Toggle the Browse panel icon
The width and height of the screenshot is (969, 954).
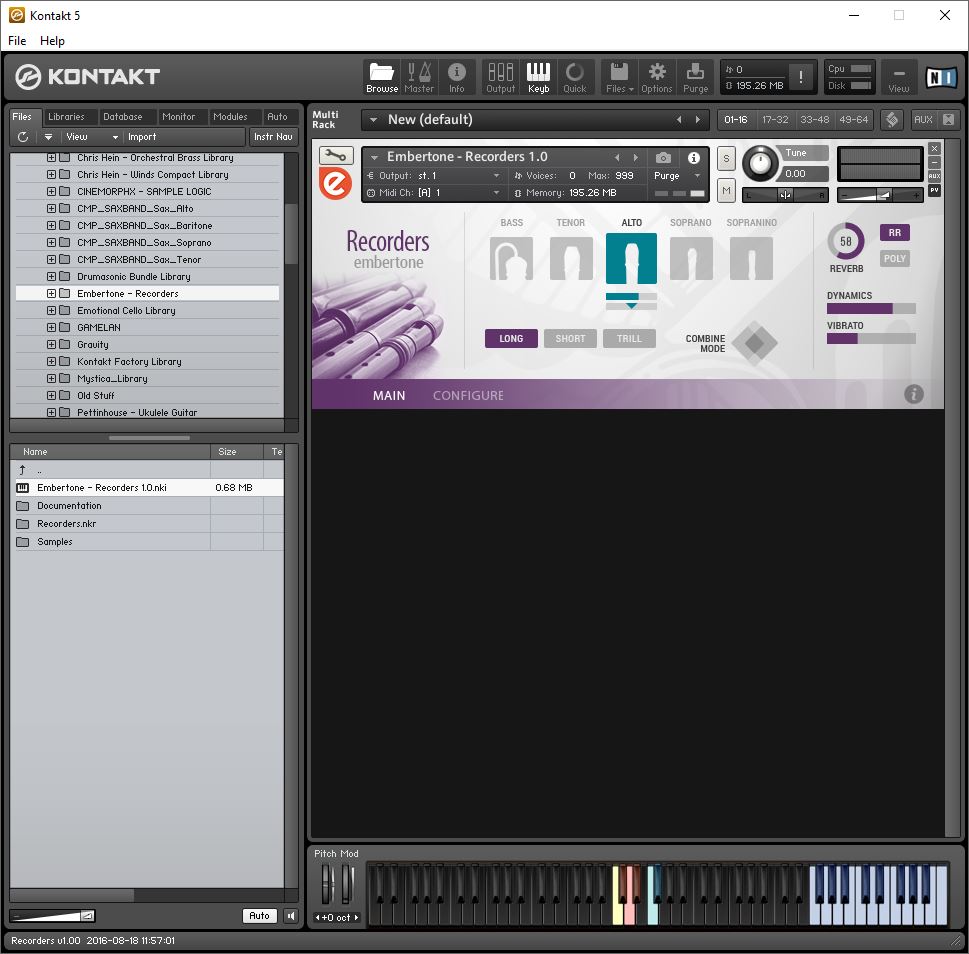pyautogui.click(x=381, y=77)
